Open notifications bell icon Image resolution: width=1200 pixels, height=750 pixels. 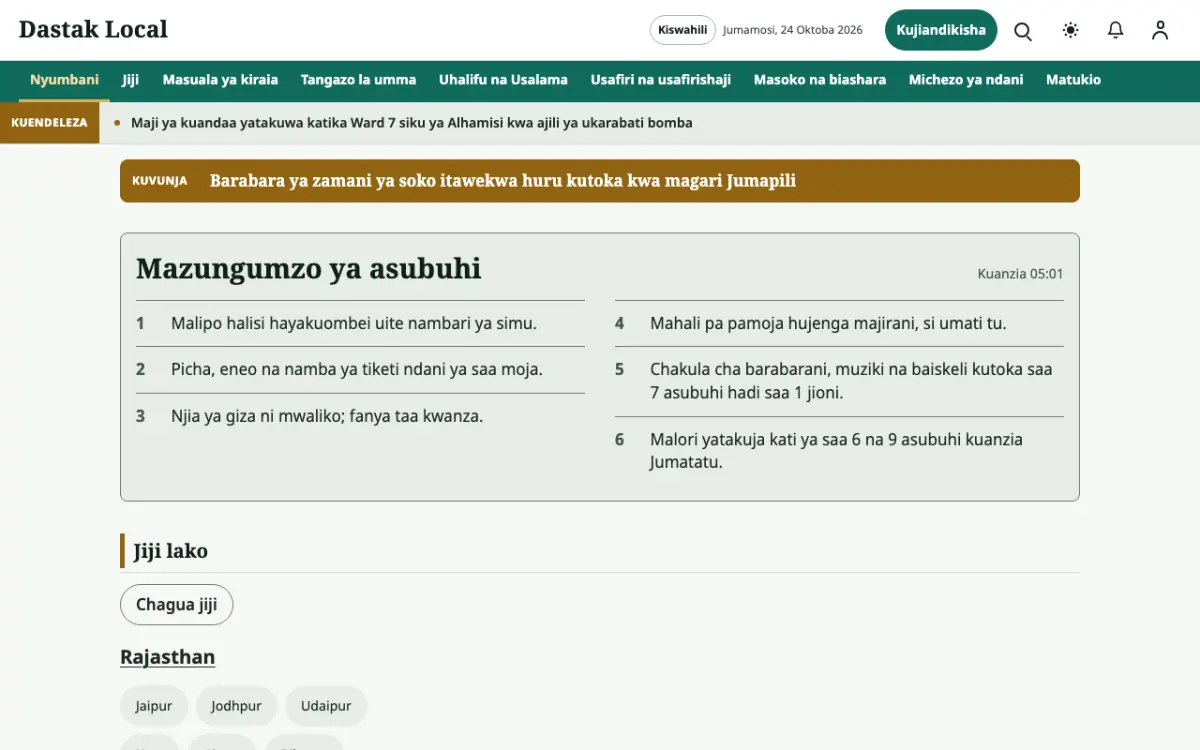(1116, 31)
